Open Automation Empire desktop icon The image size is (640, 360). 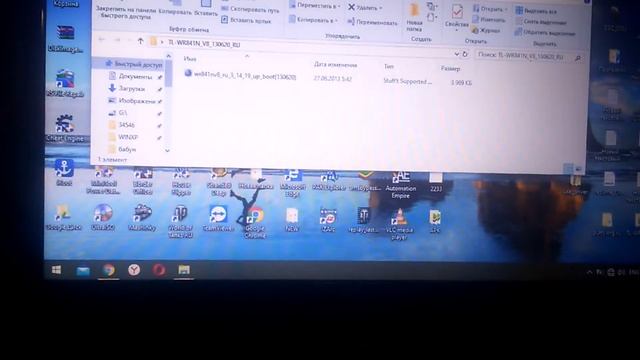(x=401, y=185)
